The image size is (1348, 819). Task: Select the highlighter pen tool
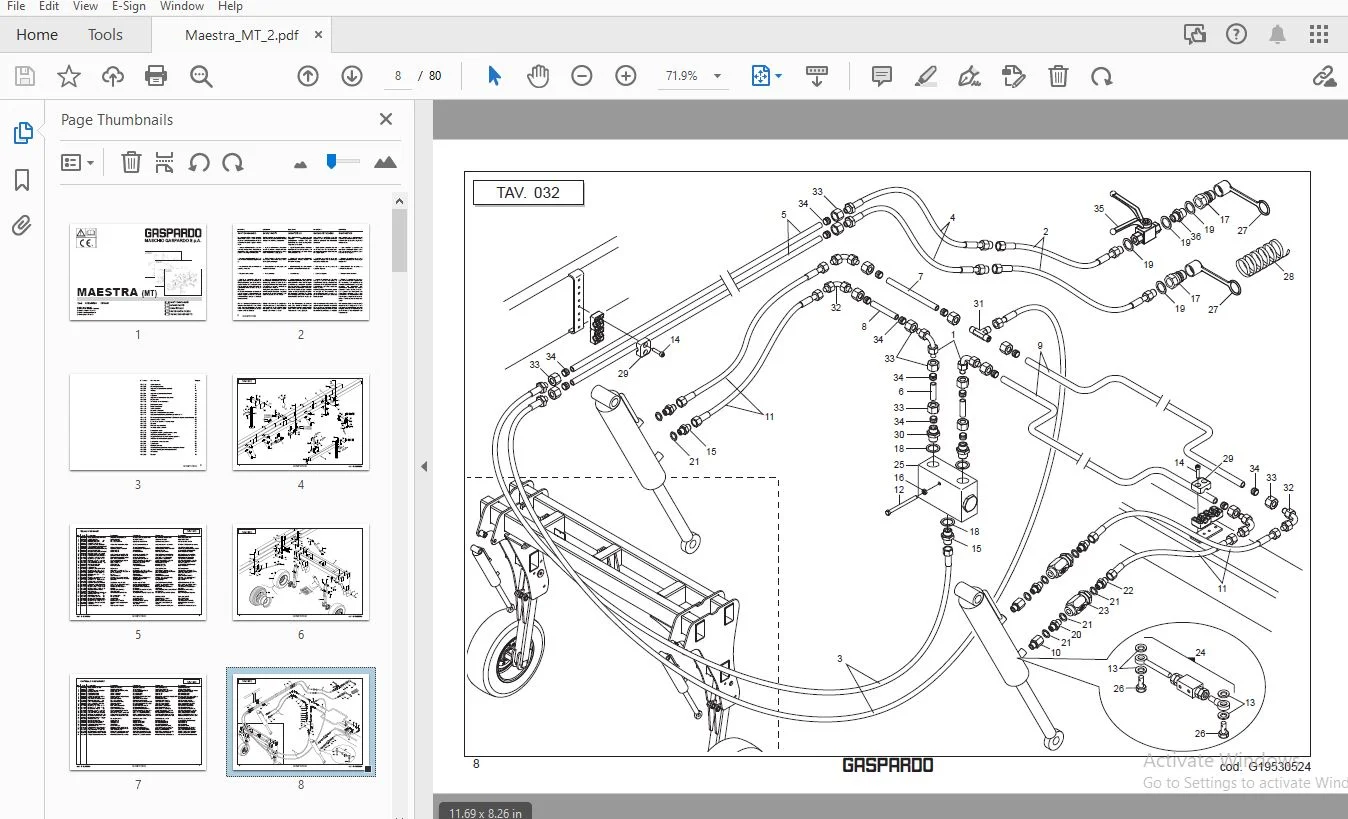(926, 76)
